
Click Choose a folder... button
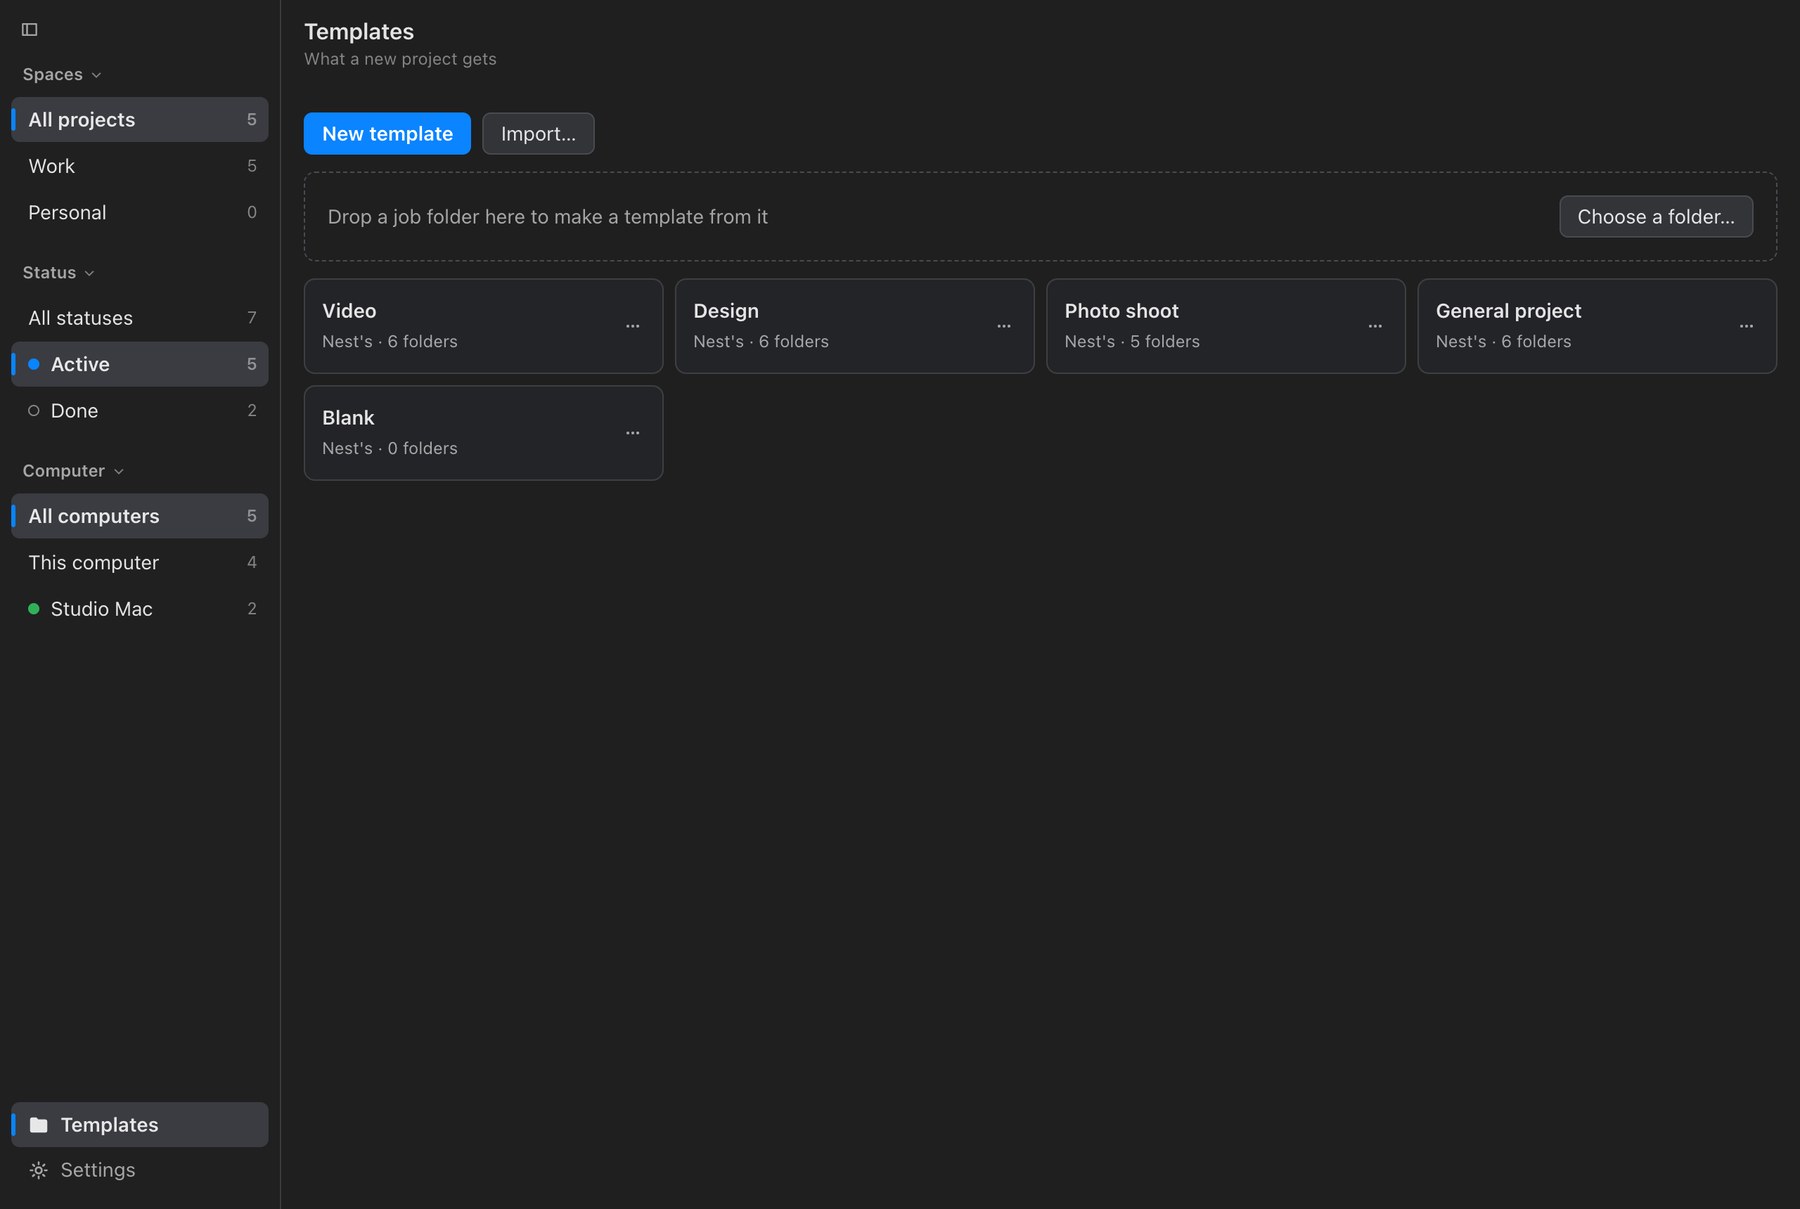[1656, 217]
